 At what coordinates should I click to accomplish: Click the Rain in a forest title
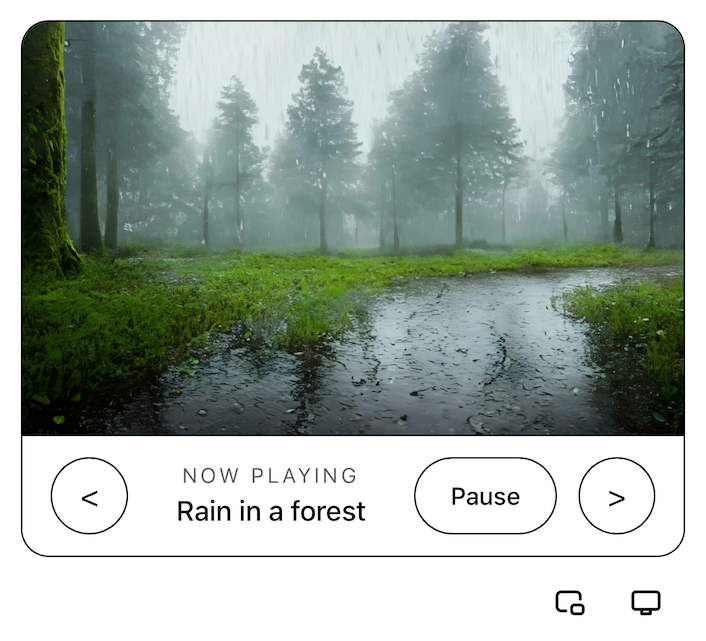[x=271, y=511]
